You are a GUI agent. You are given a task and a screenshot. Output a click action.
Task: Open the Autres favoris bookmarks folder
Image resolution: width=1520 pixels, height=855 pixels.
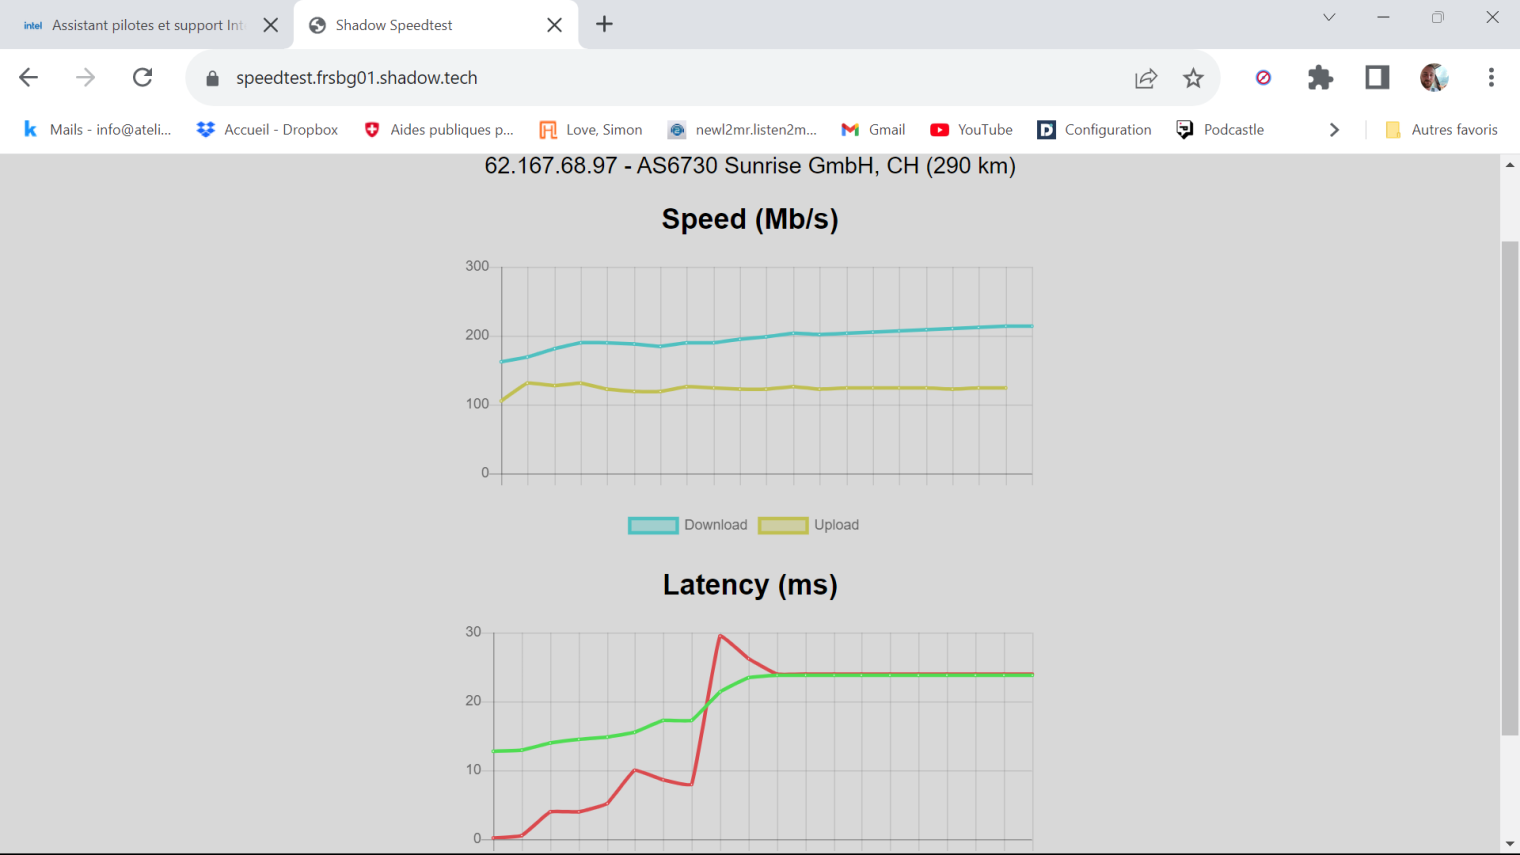click(1441, 130)
